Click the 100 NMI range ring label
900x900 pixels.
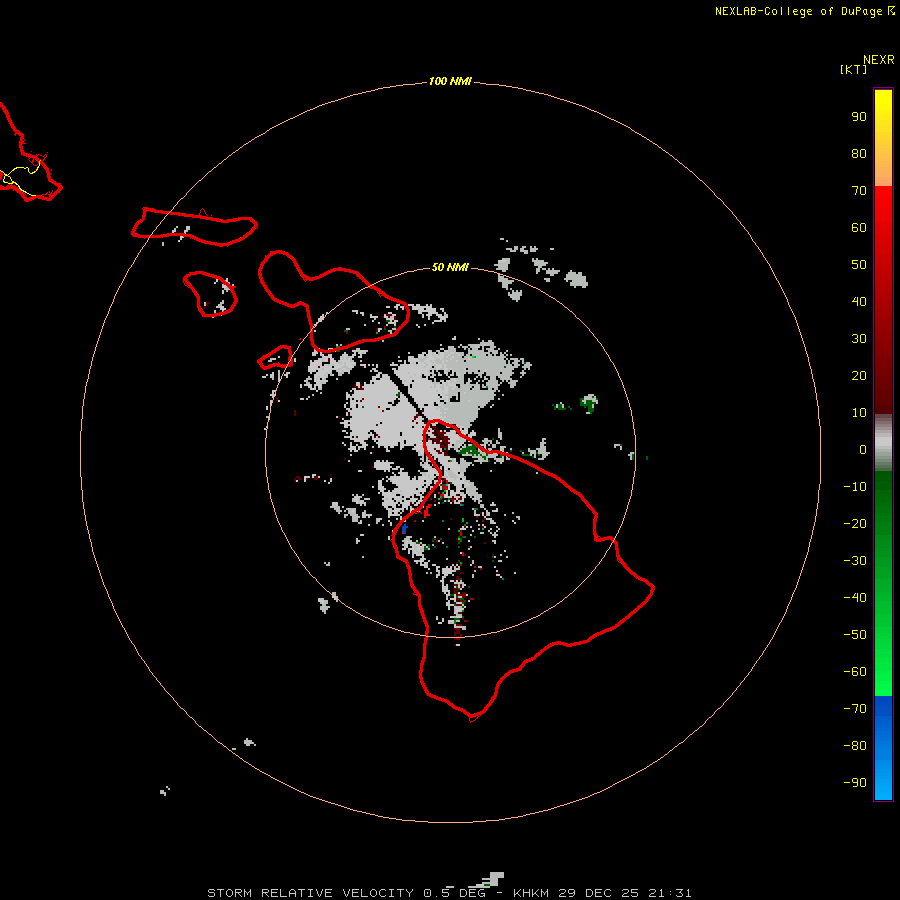pyautogui.click(x=449, y=82)
